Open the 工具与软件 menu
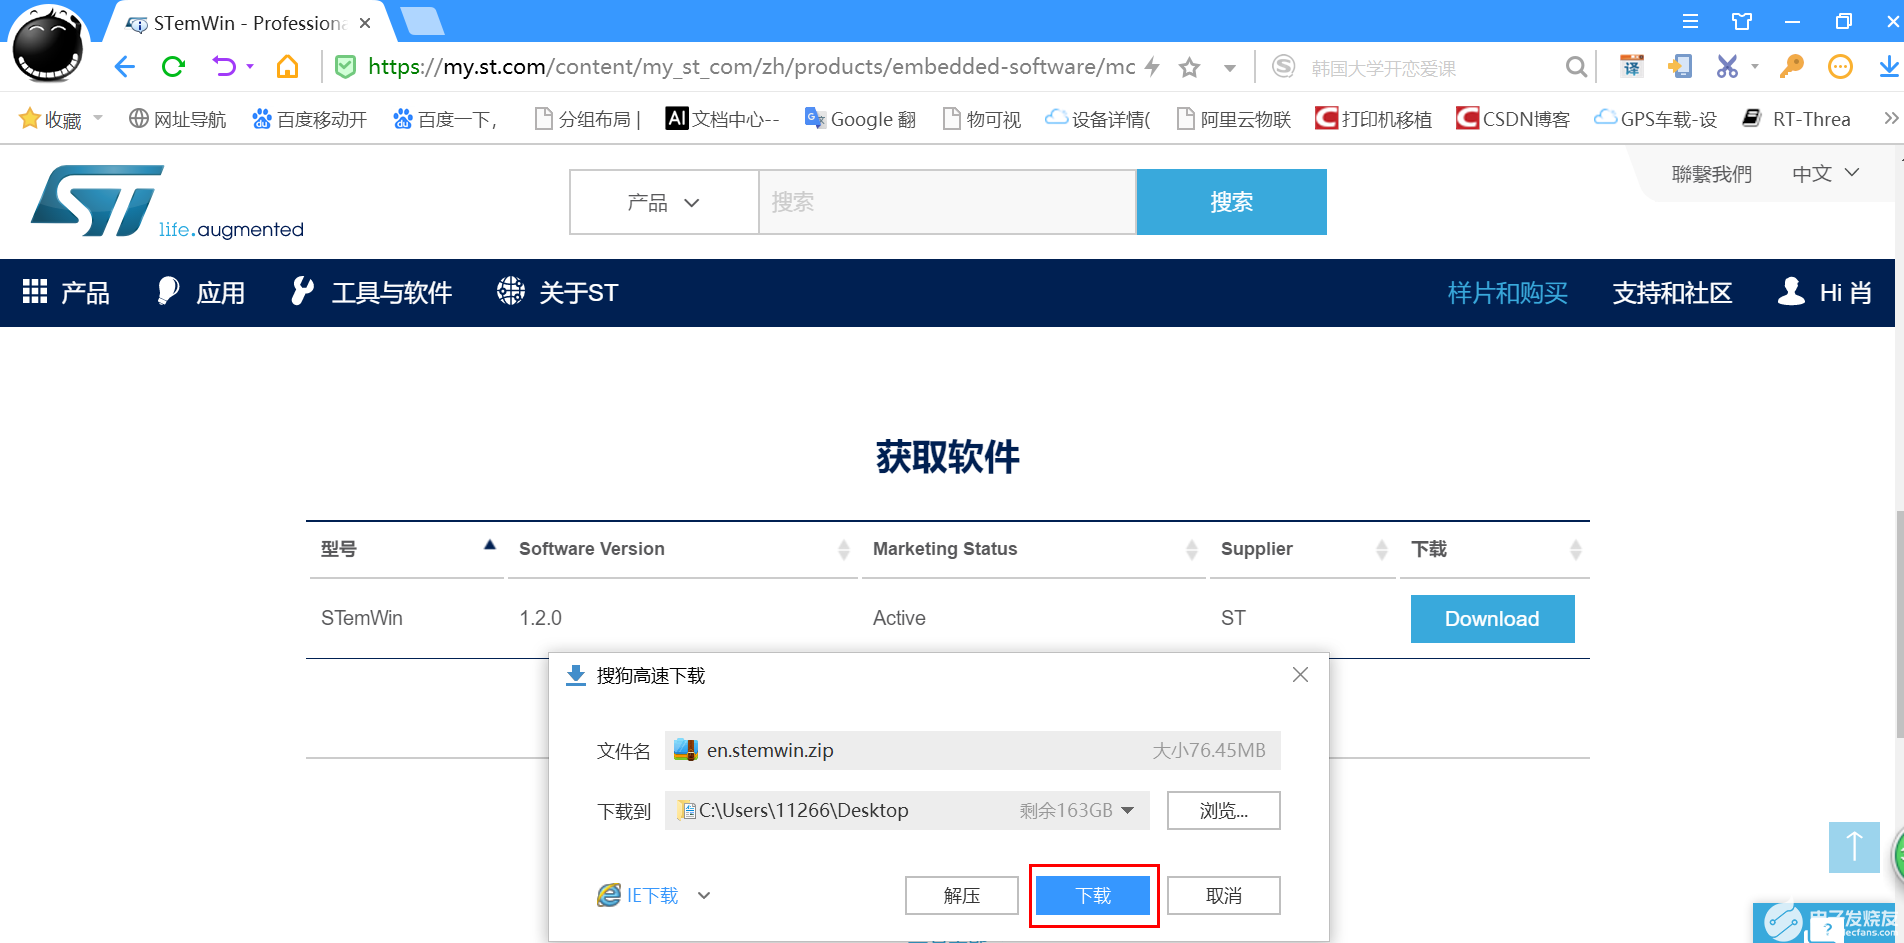 (x=372, y=292)
